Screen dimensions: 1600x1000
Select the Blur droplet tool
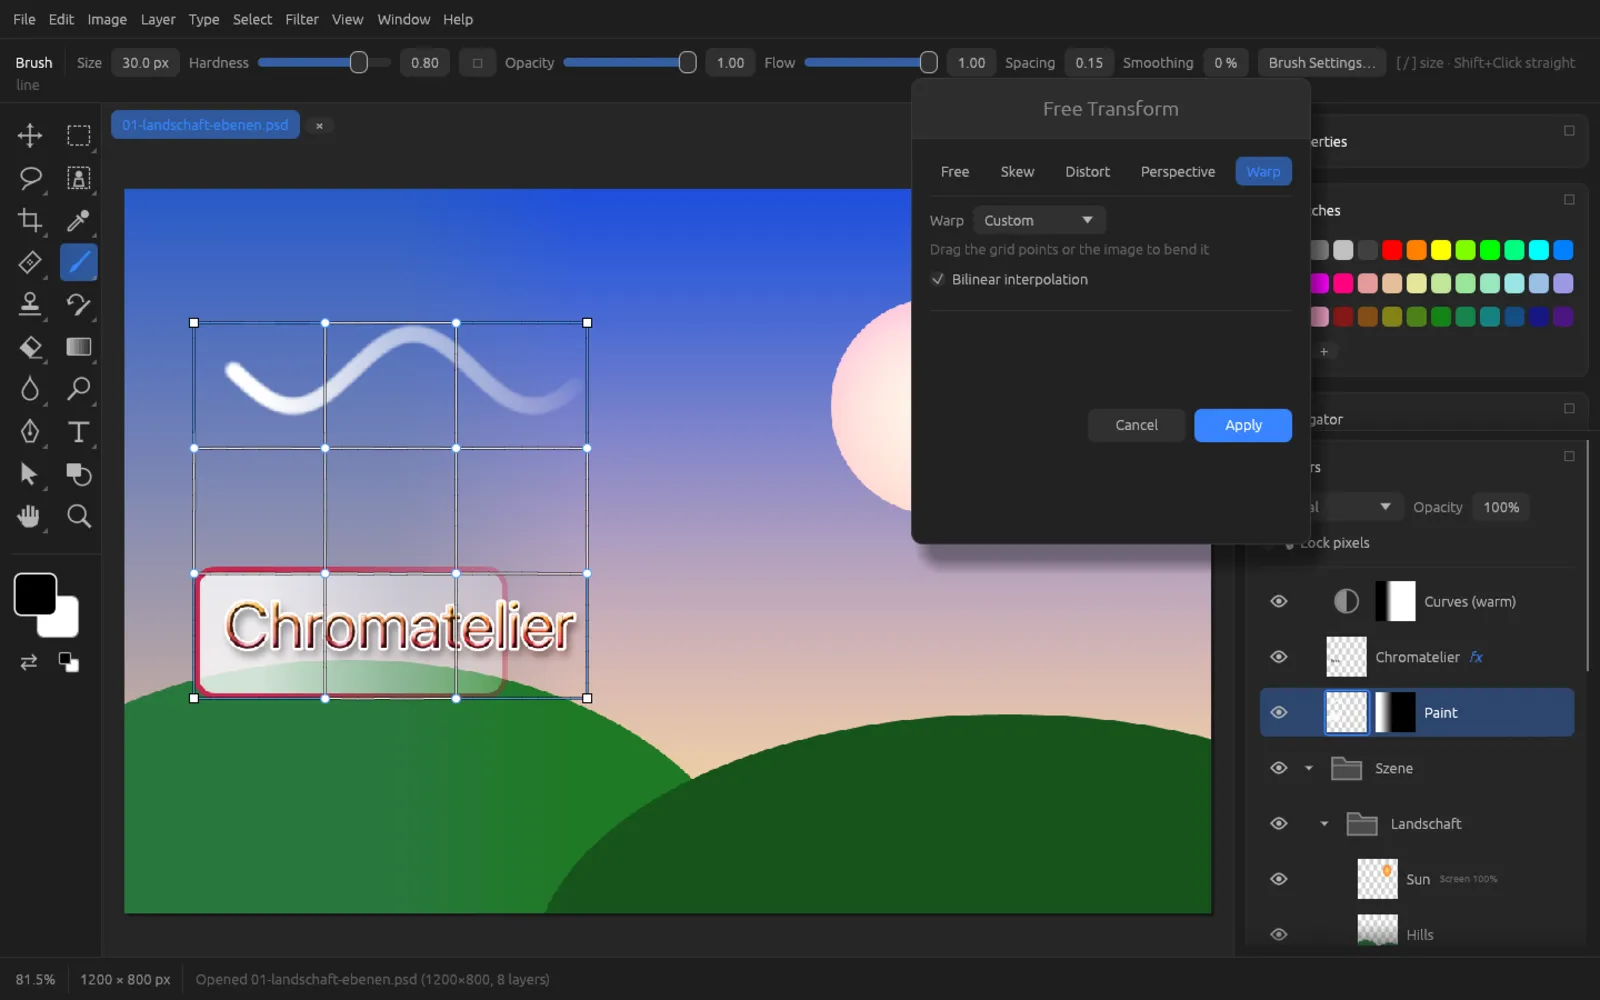(x=30, y=389)
